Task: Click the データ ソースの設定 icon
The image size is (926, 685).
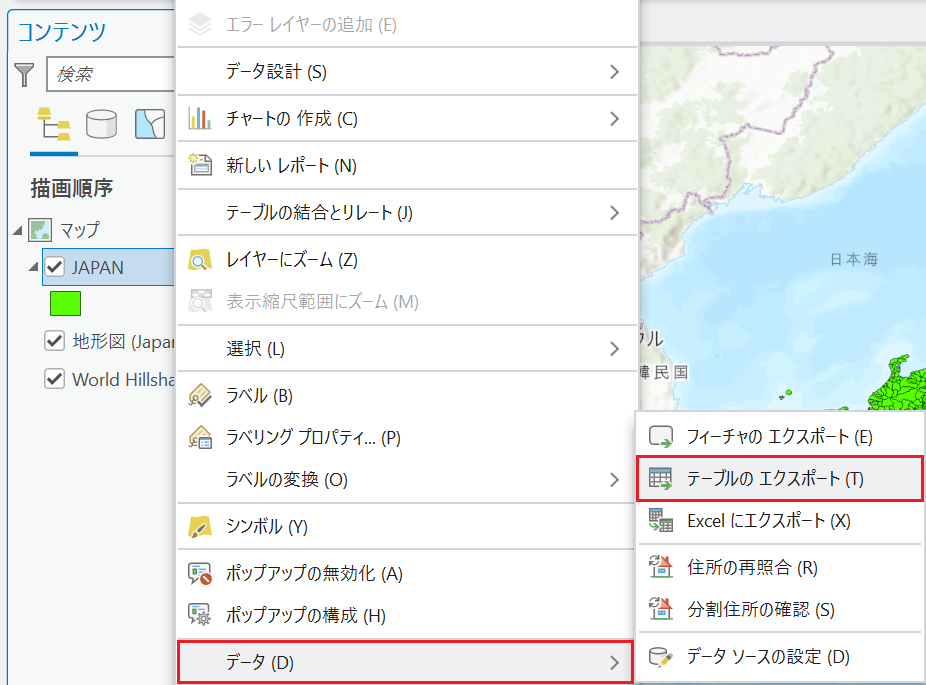Action: tap(661, 657)
